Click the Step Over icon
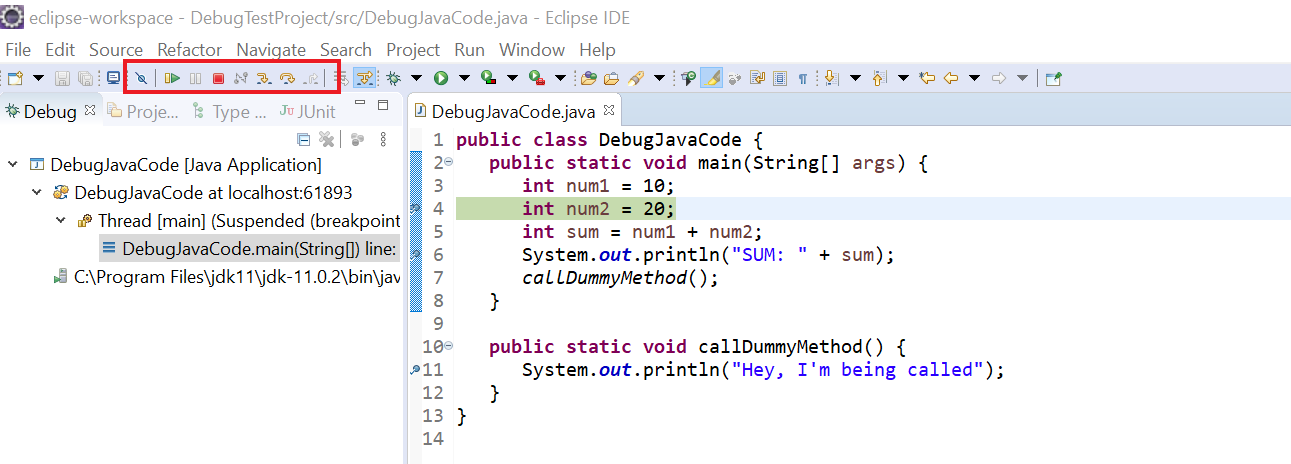1291x464 pixels. (x=288, y=77)
